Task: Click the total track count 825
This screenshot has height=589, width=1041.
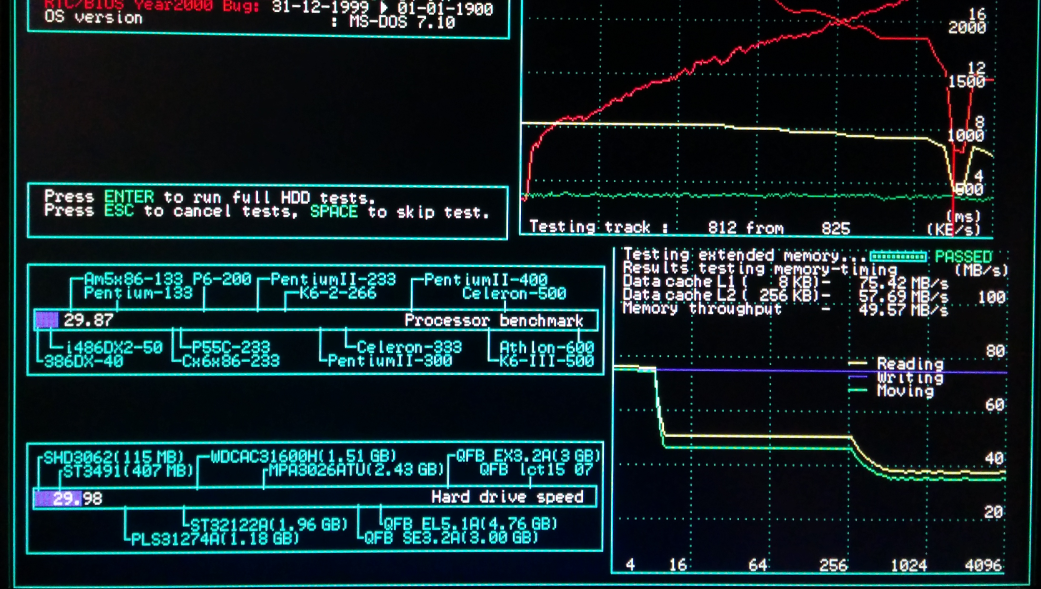Action: coord(835,228)
